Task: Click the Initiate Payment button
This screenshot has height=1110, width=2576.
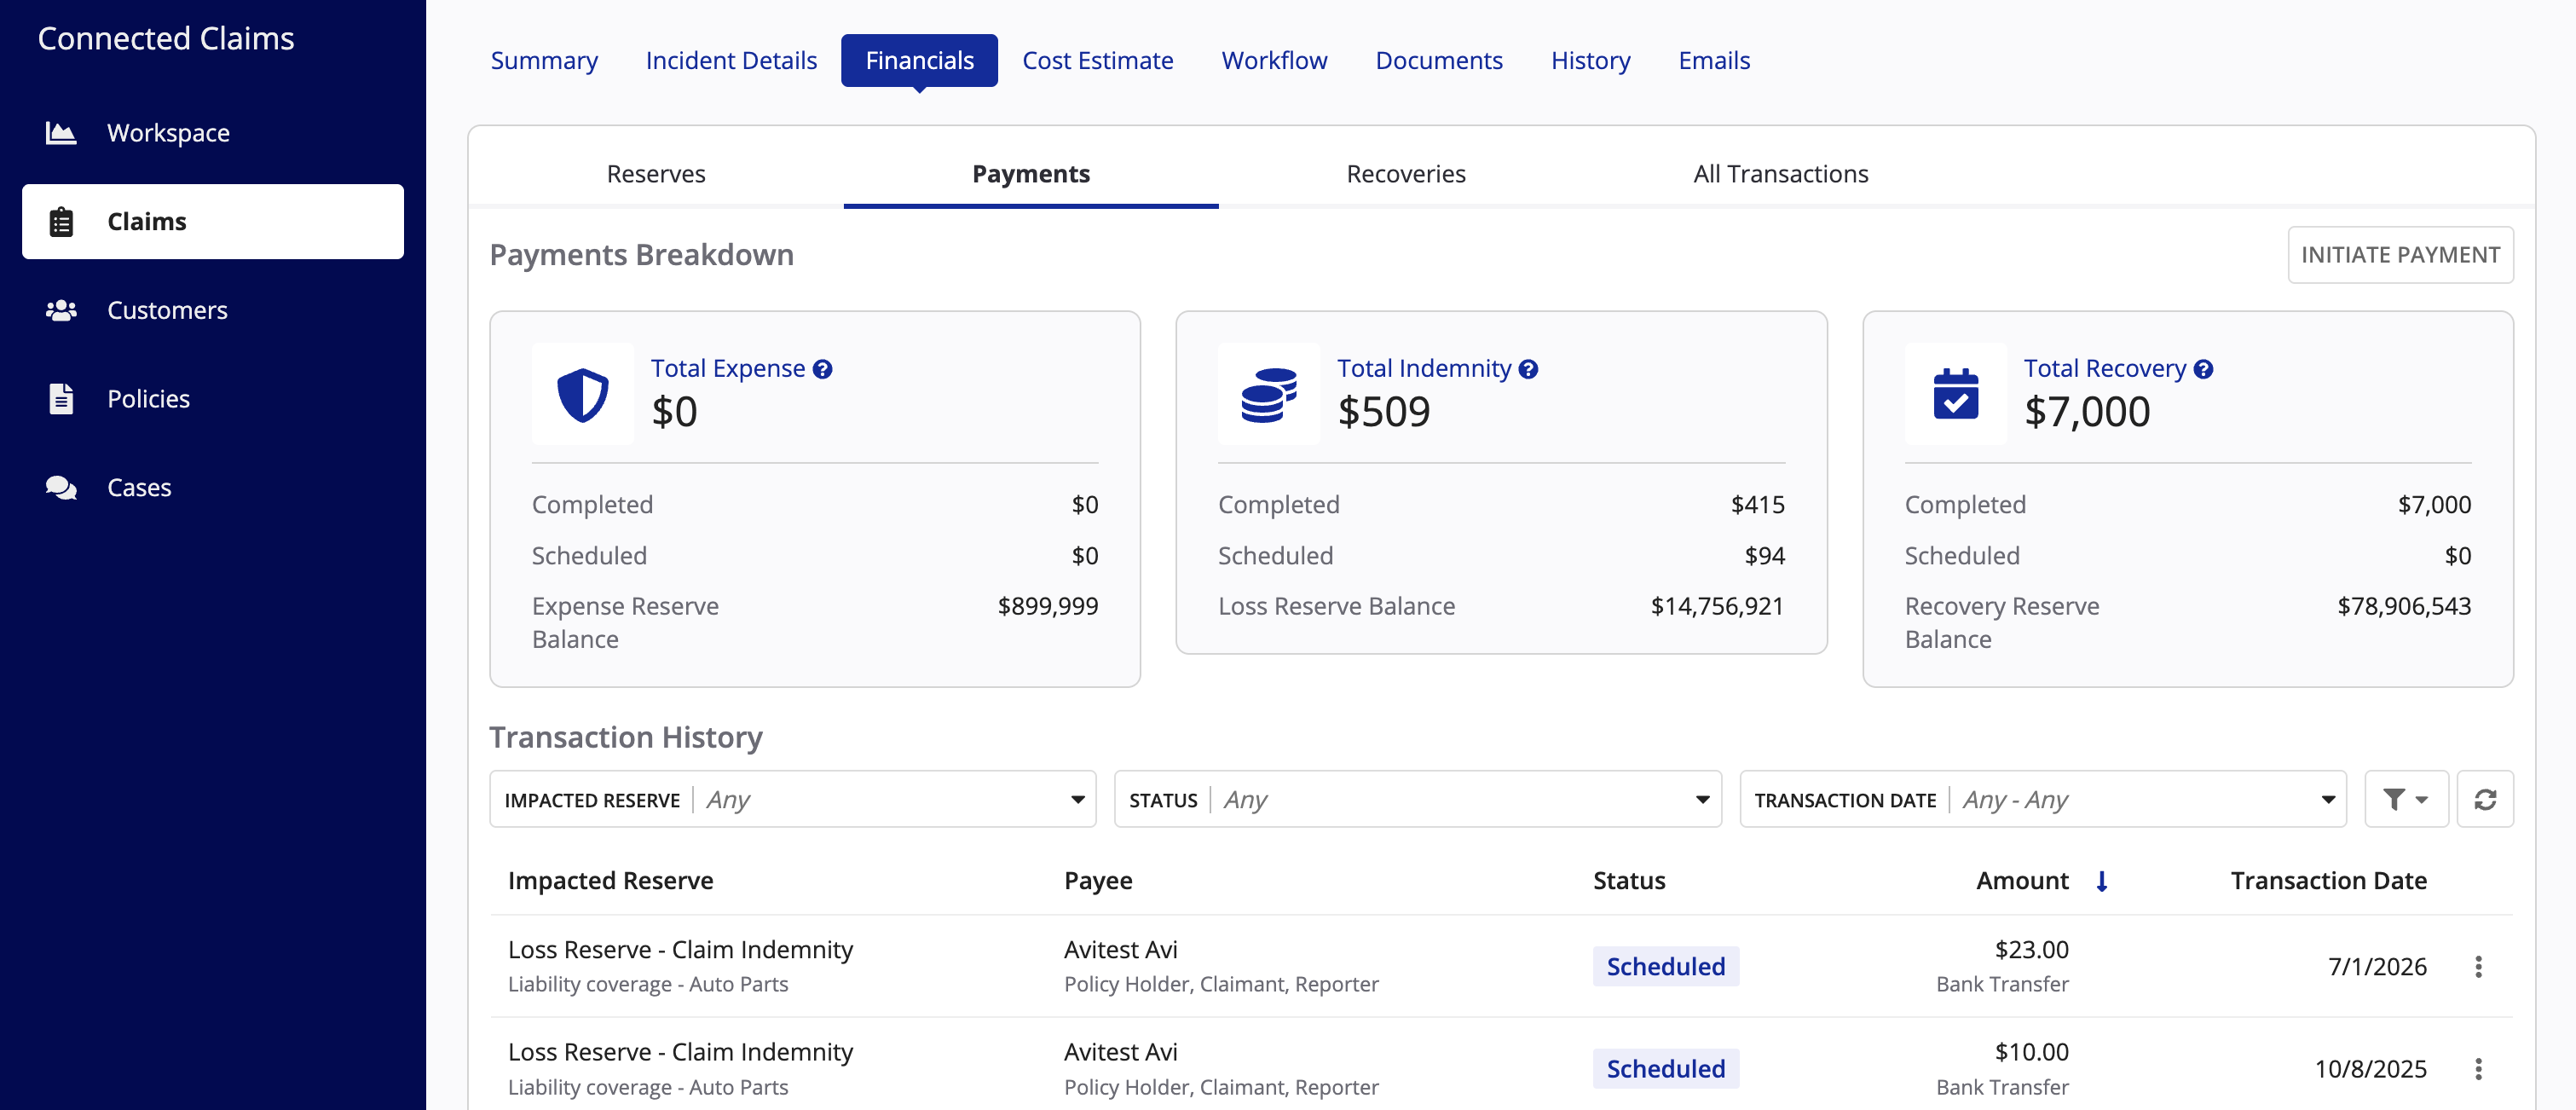Action: pos(2400,255)
